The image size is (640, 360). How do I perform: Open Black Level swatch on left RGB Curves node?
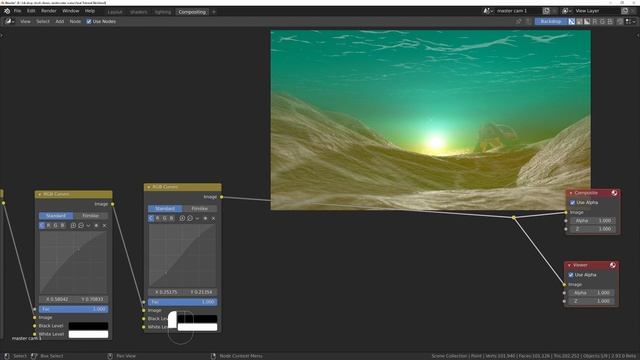click(x=88, y=326)
